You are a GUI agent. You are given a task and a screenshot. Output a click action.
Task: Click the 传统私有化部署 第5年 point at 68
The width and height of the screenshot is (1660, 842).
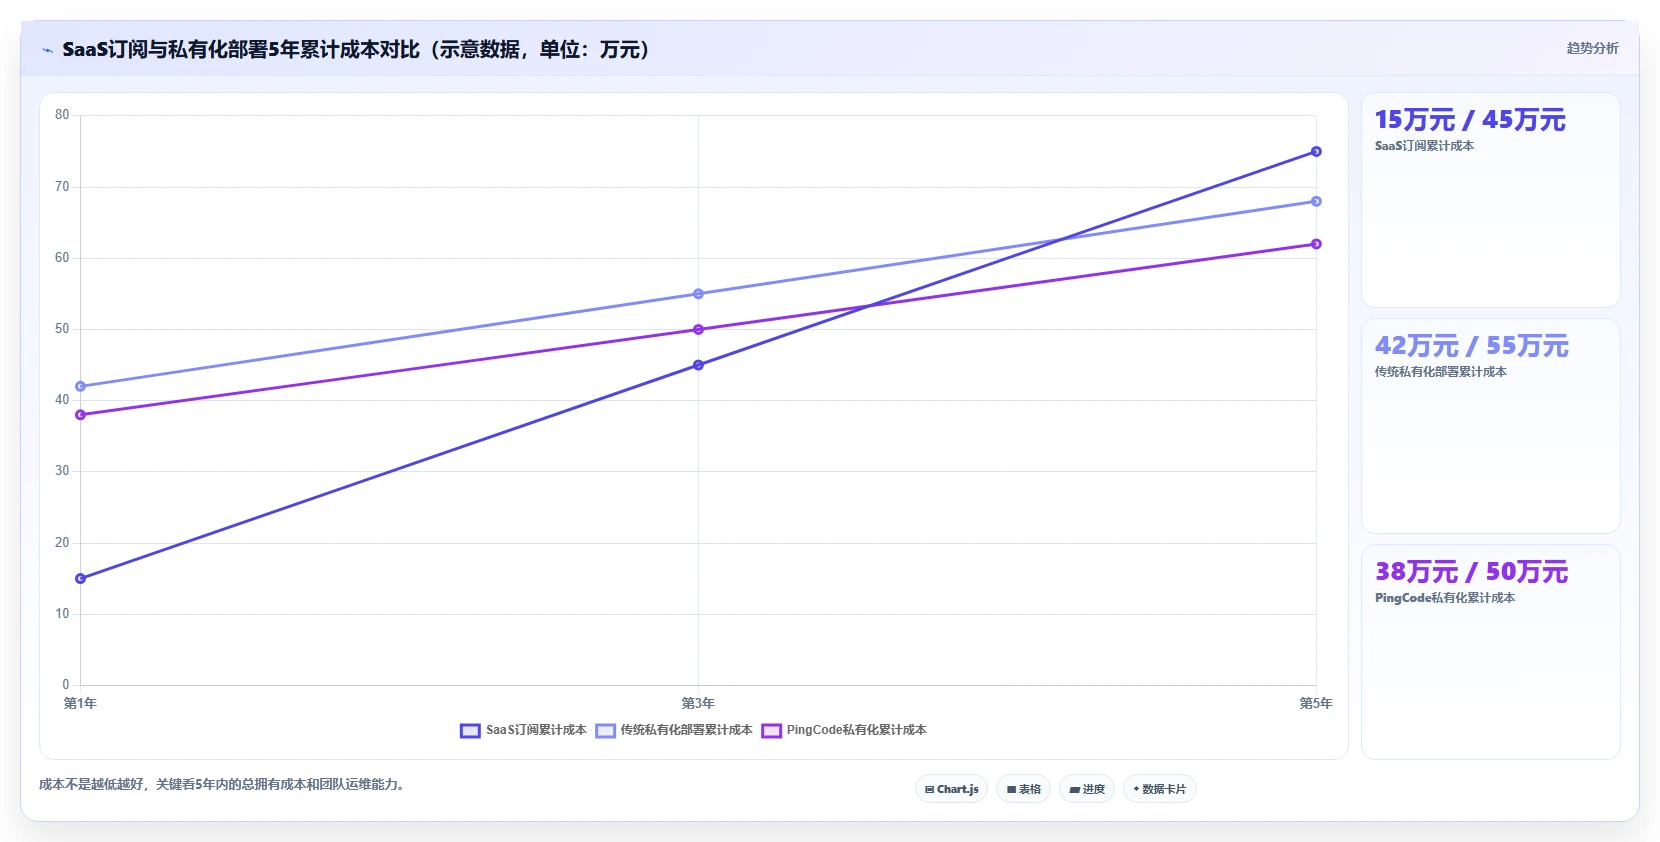coord(1316,201)
